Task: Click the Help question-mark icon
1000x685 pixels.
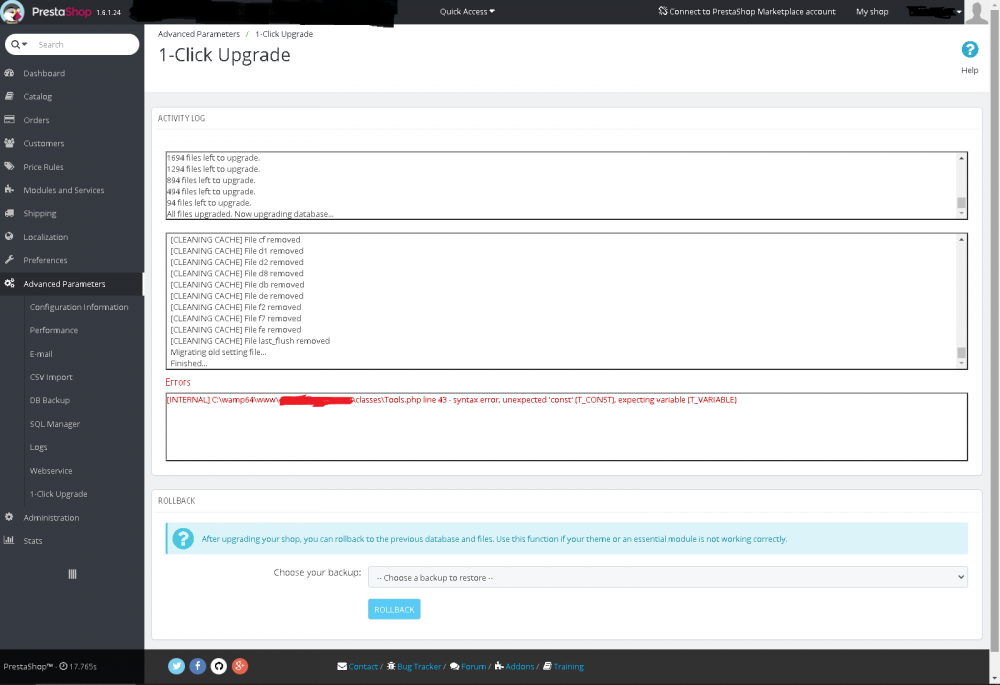Action: (968, 49)
